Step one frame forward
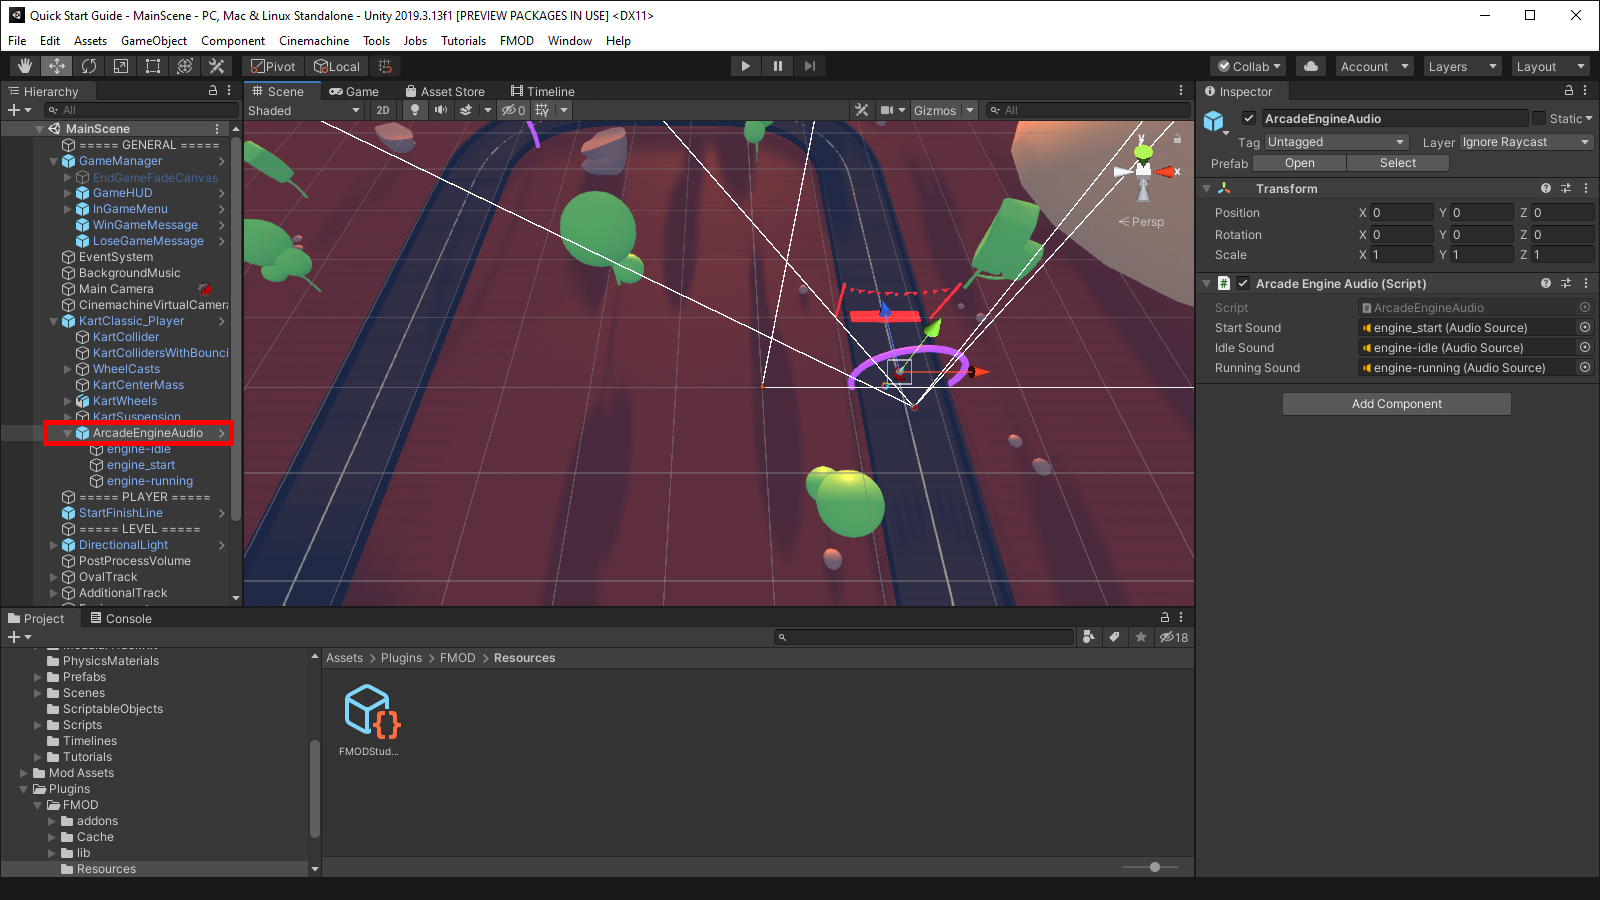 [x=809, y=66]
